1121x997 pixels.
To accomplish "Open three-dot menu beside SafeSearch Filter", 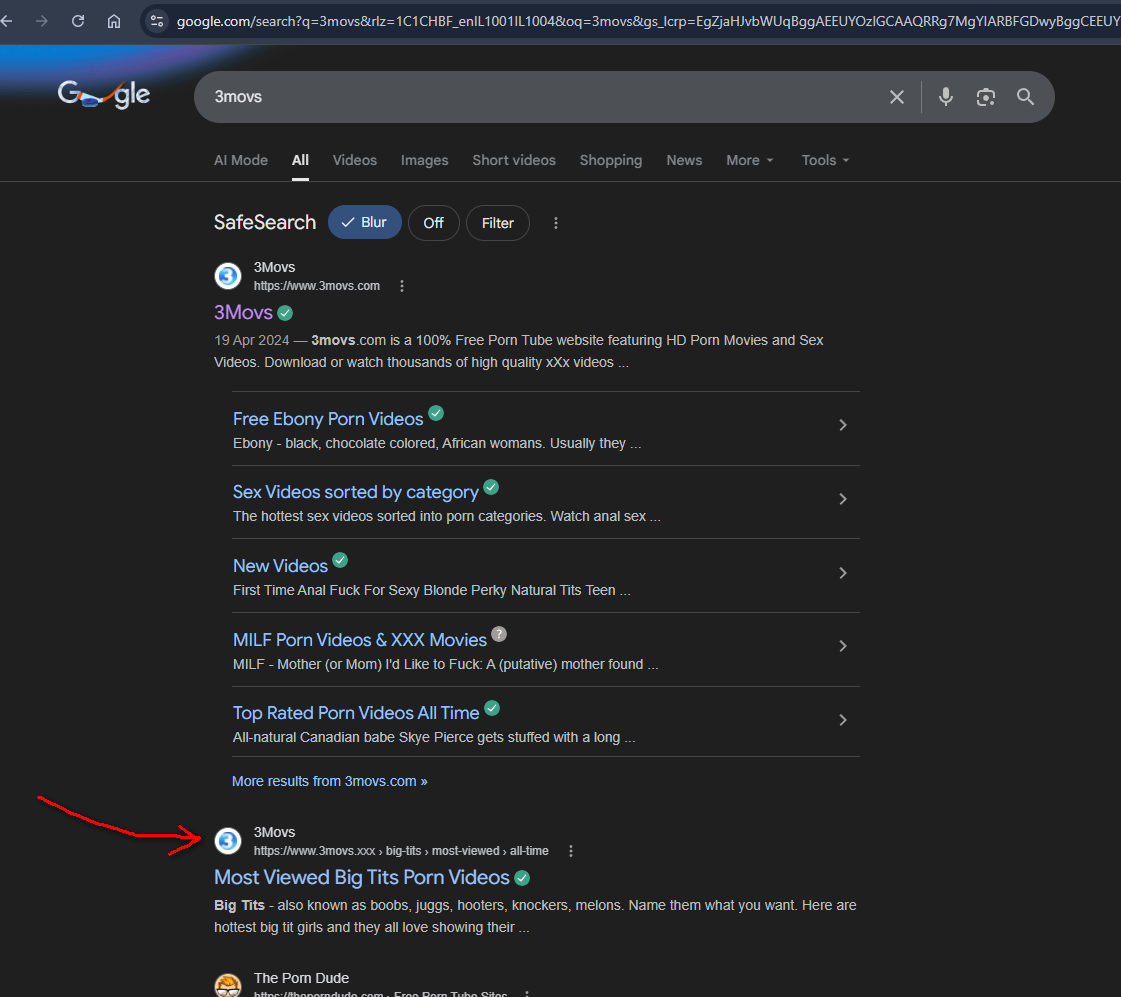I will 556,223.
